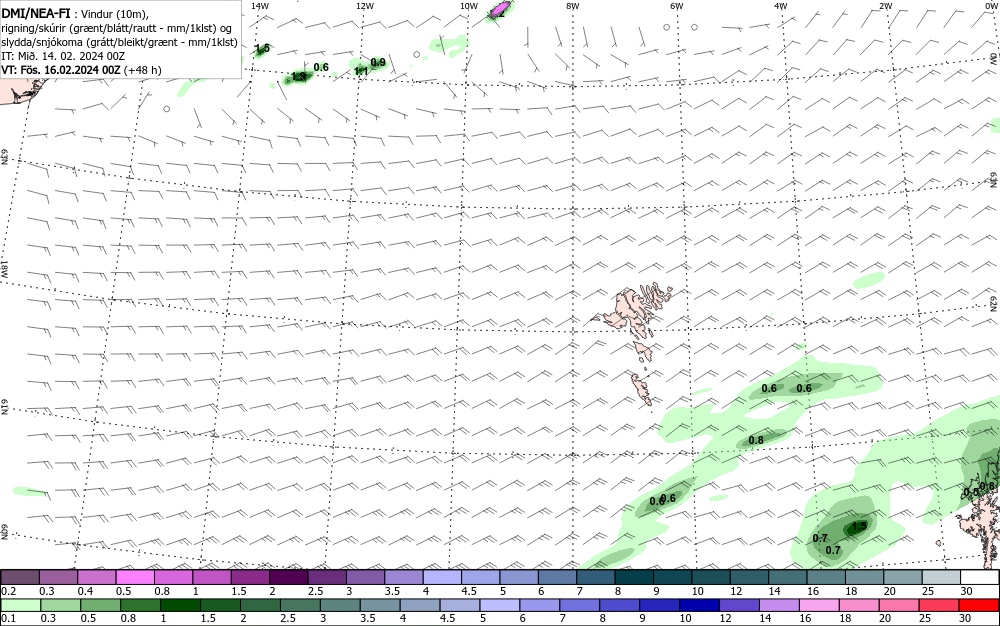
Task: Click the '14W' longitude label
Action: [260, 6]
